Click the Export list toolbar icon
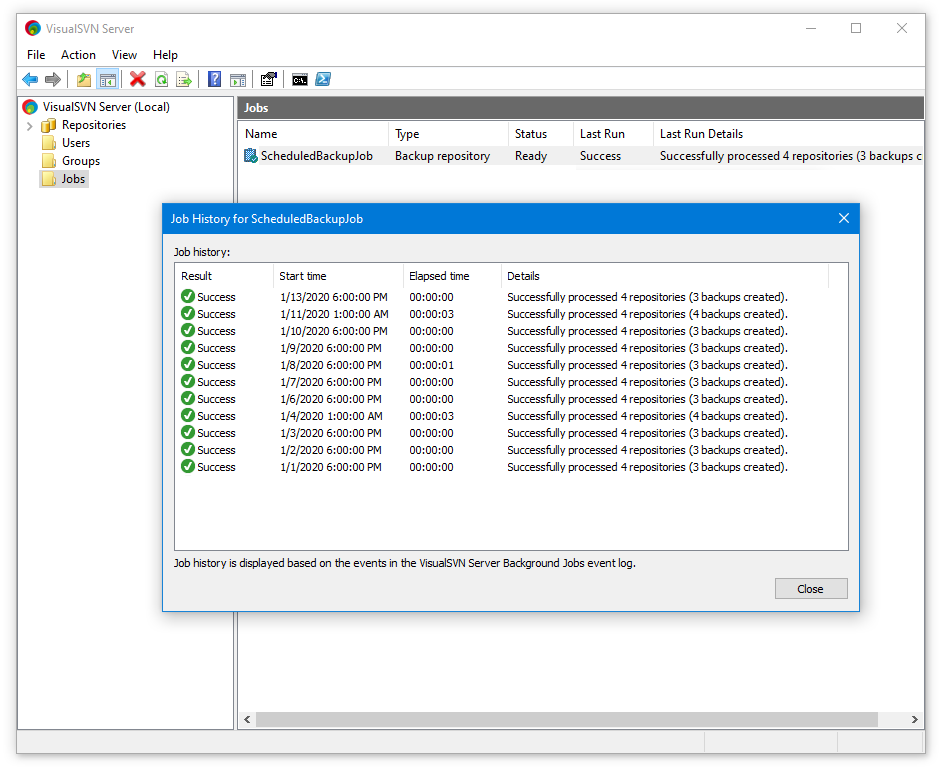Image resolution: width=941 pixels, height=770 pixels. pyautogui.click(x=184, y=80)
